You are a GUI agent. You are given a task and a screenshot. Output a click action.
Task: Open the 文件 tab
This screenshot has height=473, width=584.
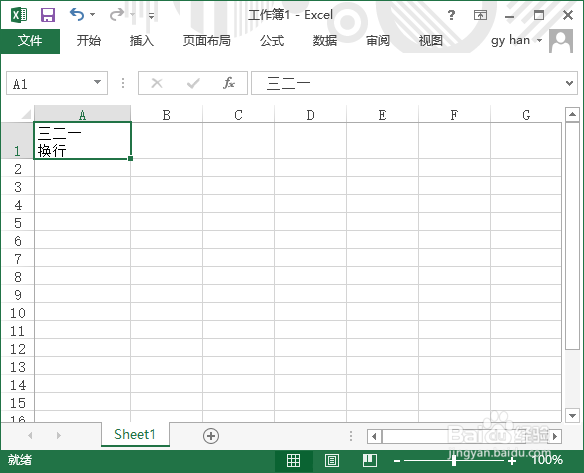pos(30,41)
